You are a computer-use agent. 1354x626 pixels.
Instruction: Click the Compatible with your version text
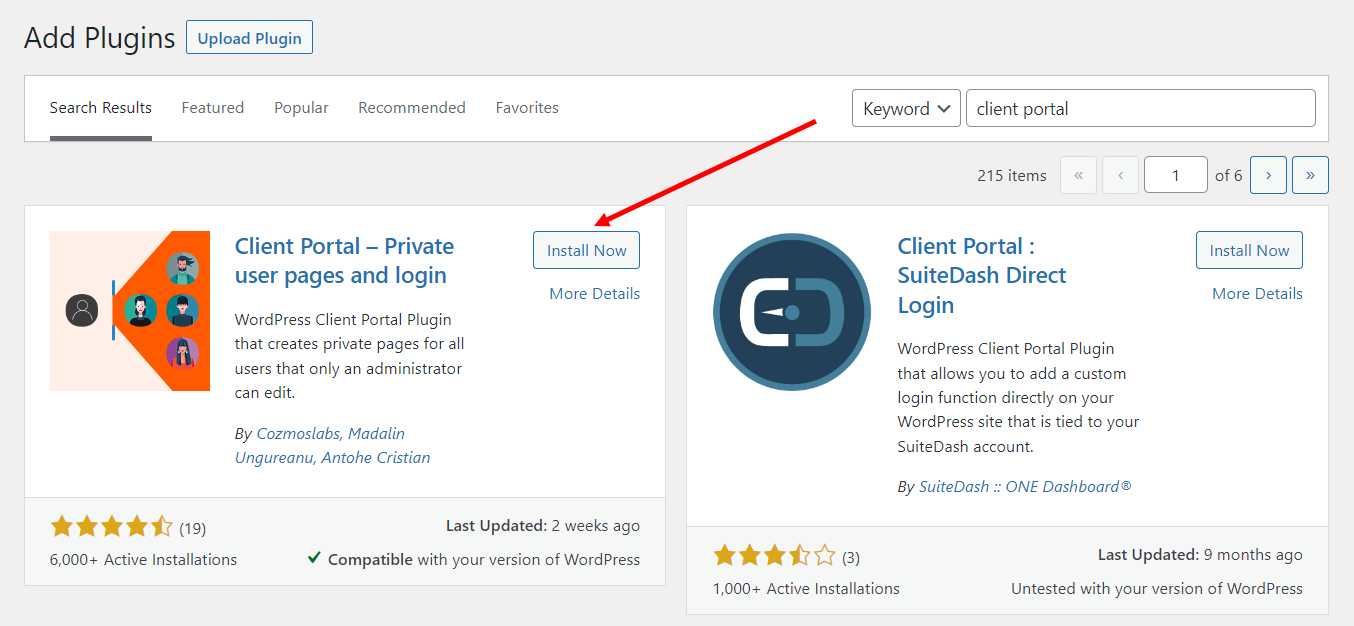(484, 560)
